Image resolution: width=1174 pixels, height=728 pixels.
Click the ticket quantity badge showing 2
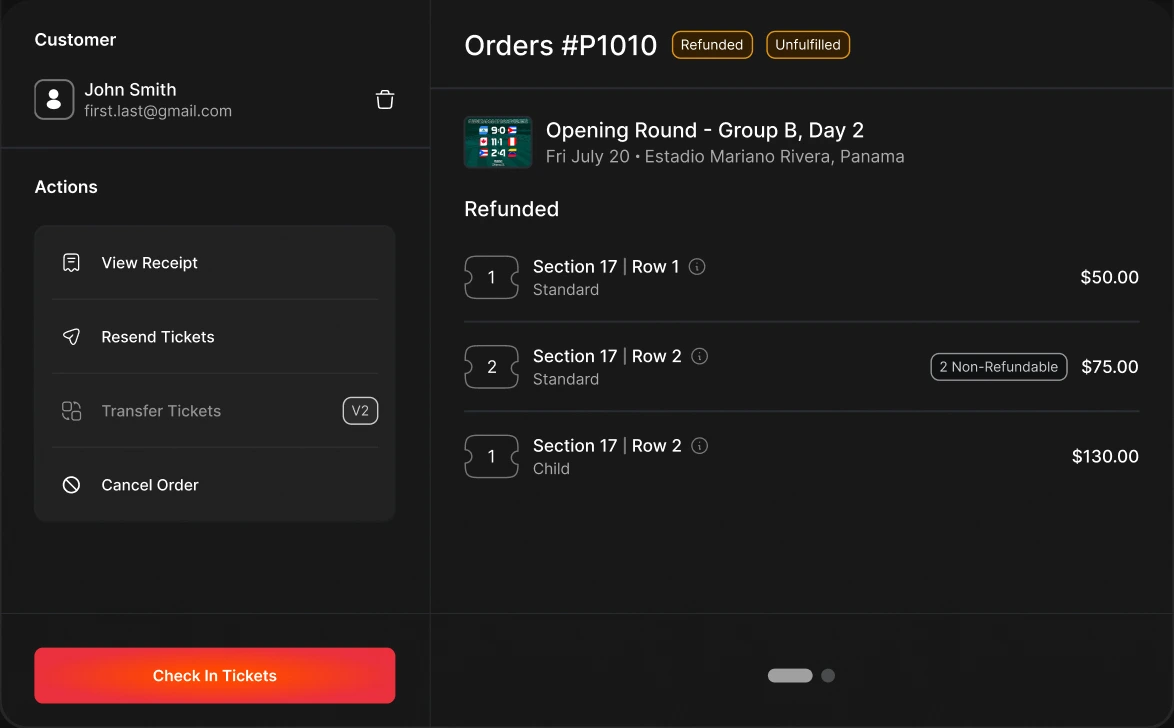[492, 367]
